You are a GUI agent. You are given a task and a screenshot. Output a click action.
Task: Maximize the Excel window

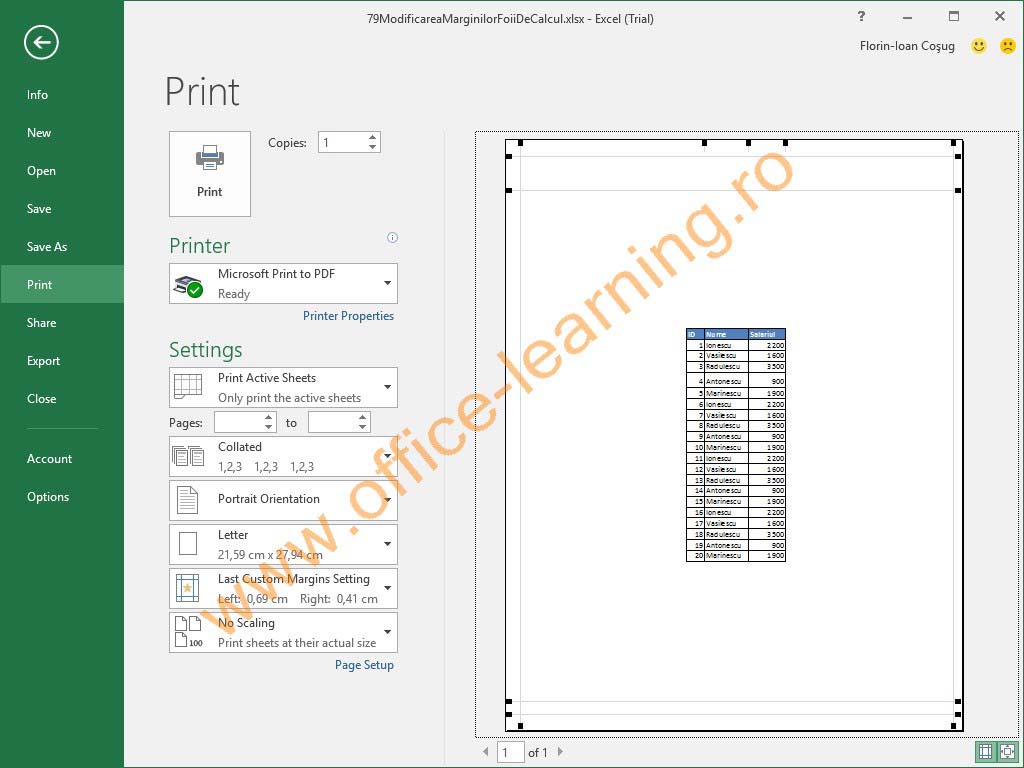(x=953, y=17)
